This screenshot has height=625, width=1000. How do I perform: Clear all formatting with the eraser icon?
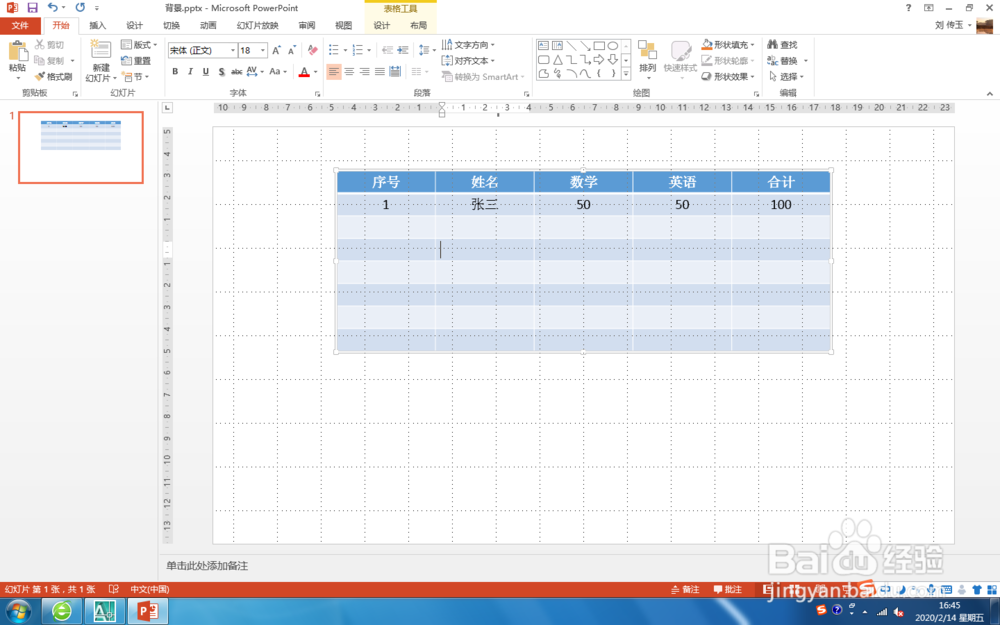tap(312, 50)
